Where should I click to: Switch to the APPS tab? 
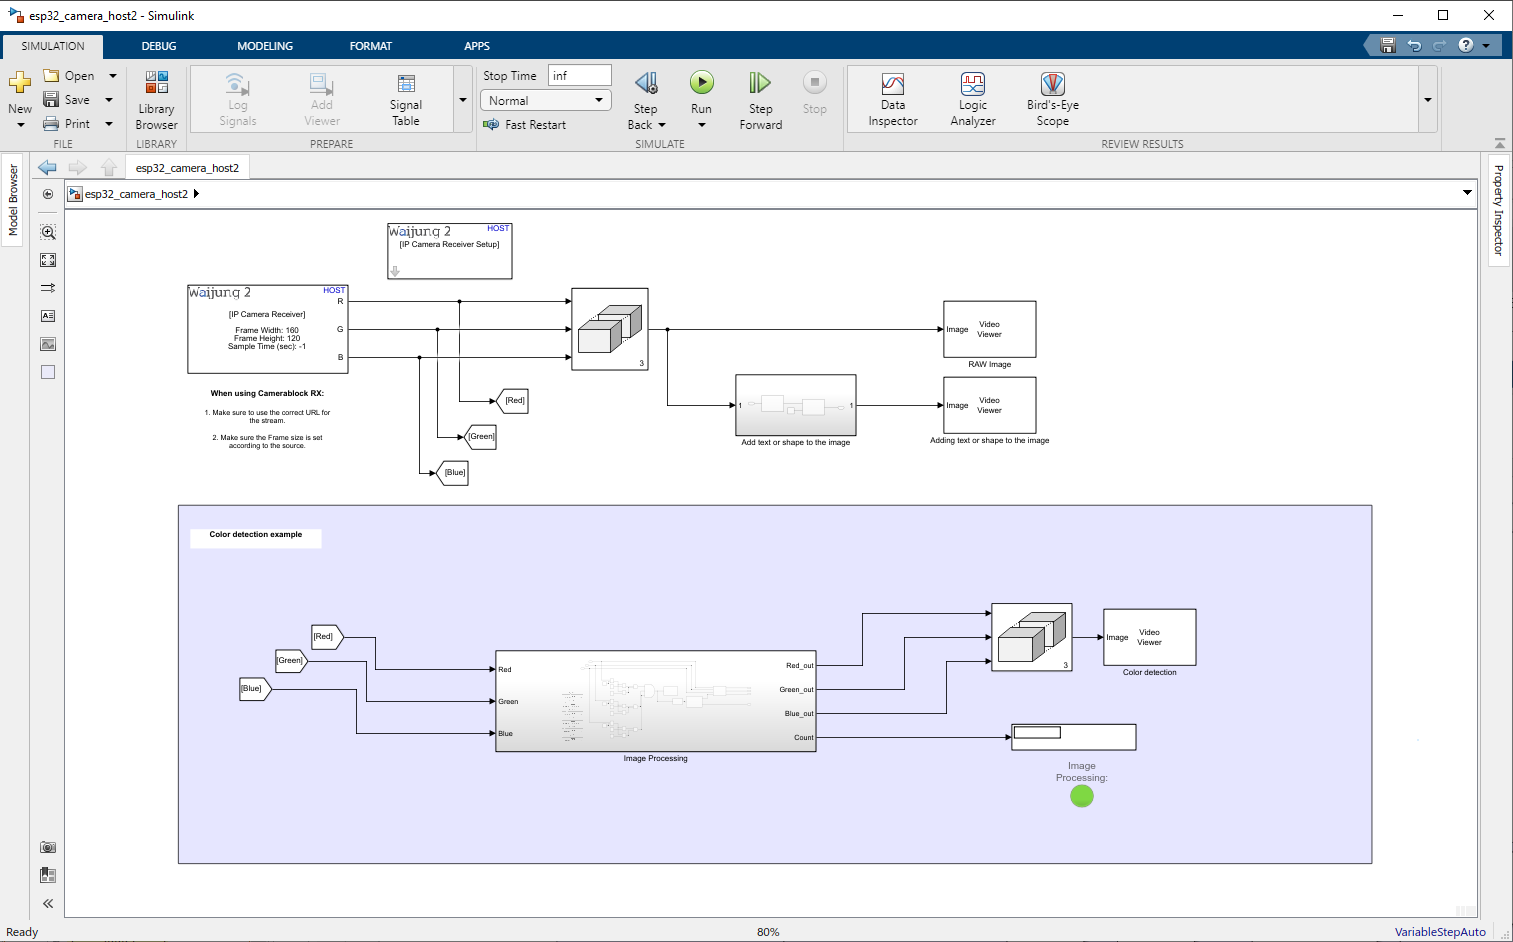coord(477,46)
